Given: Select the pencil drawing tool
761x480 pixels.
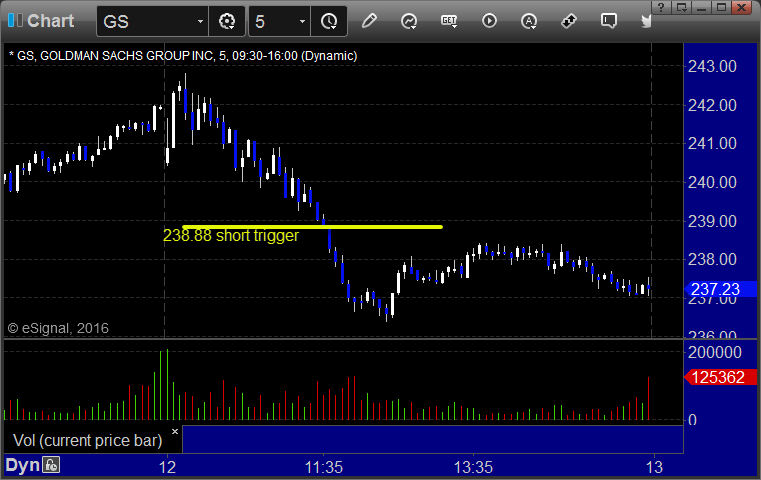Looking at the screenshot, I should pos(369,21).
